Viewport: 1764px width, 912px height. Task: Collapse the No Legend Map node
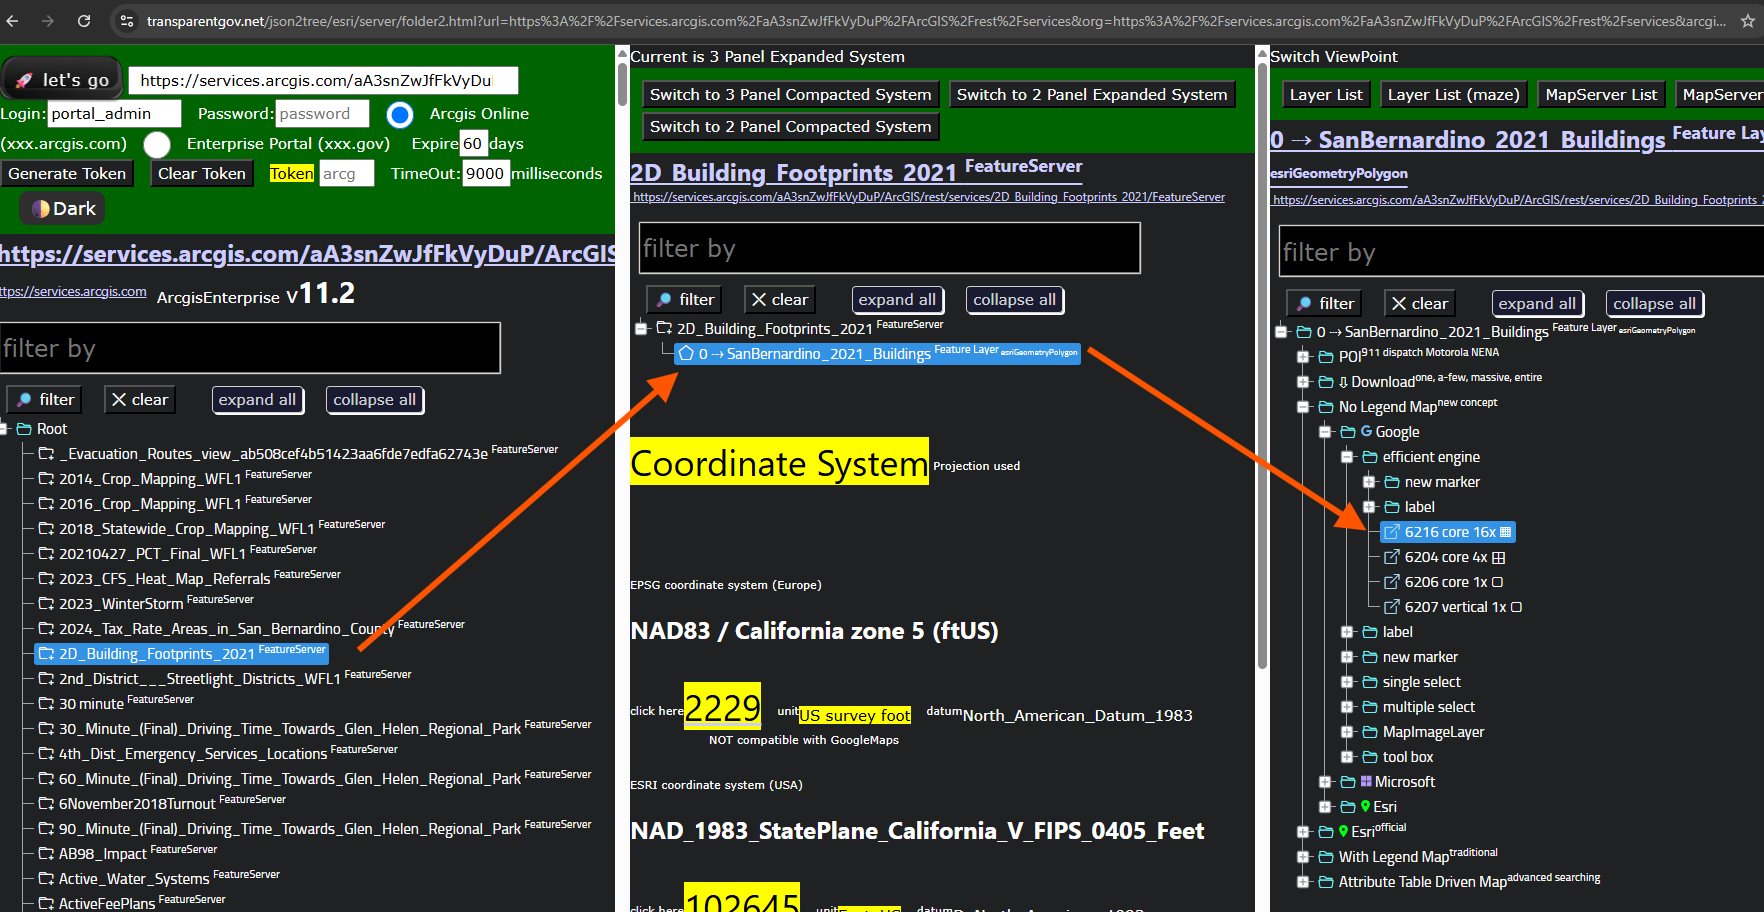click(x=1303, y=407)
